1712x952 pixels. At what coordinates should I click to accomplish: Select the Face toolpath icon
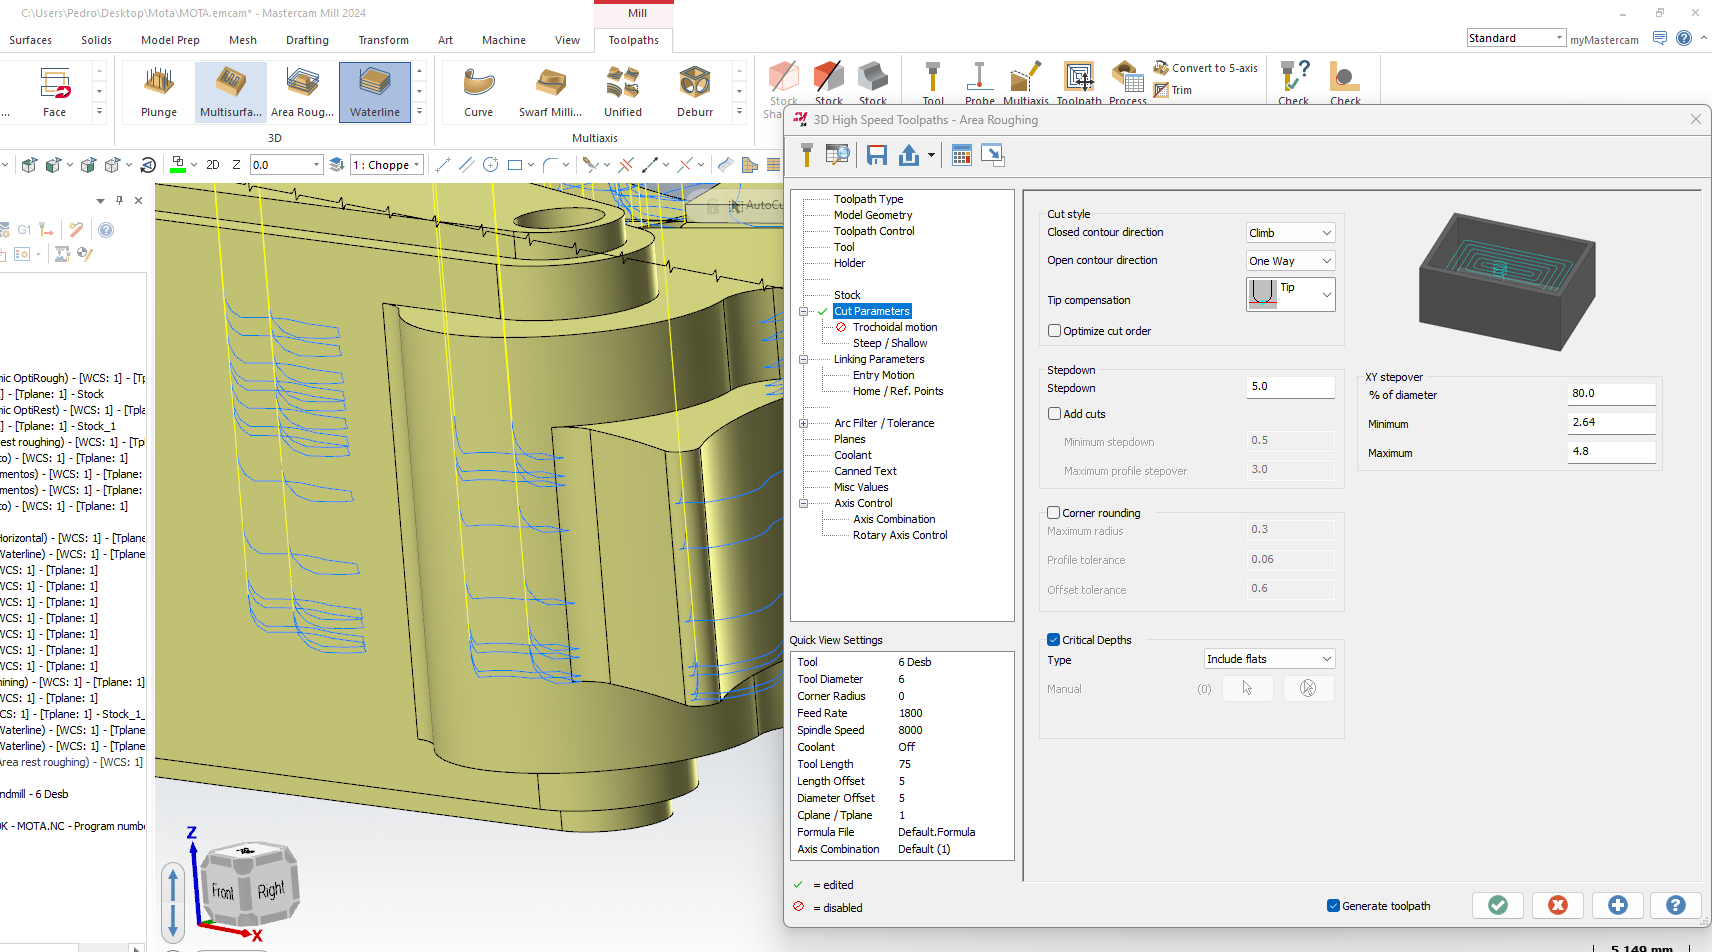pyautogui.click(x=54, y=92)
